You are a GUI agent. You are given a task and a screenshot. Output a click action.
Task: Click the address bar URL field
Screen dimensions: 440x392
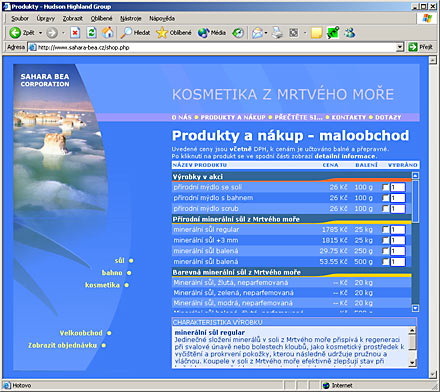coord(217,47)
